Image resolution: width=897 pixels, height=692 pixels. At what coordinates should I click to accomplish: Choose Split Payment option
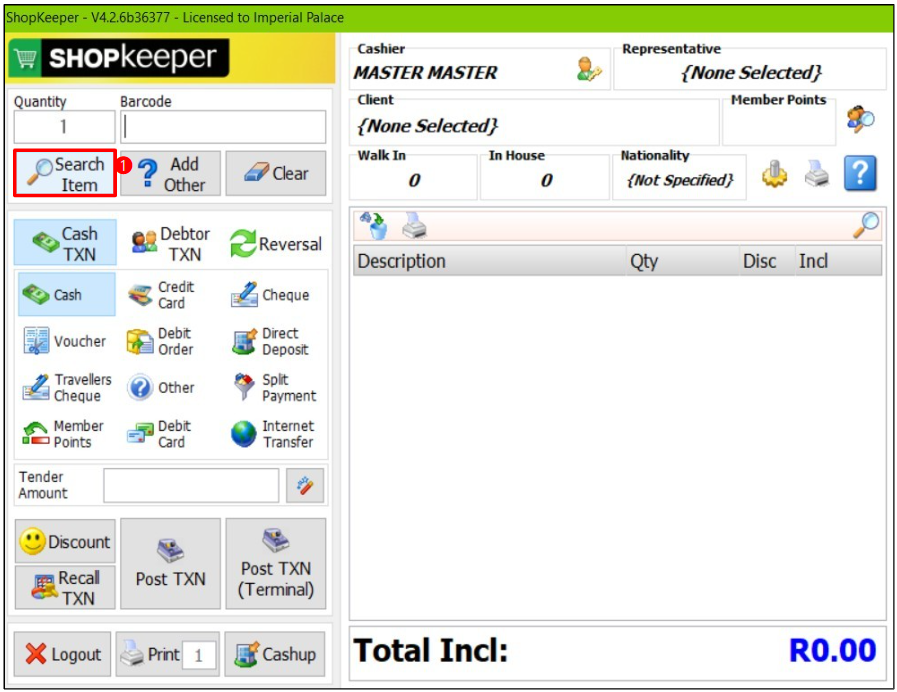(275, 387)
